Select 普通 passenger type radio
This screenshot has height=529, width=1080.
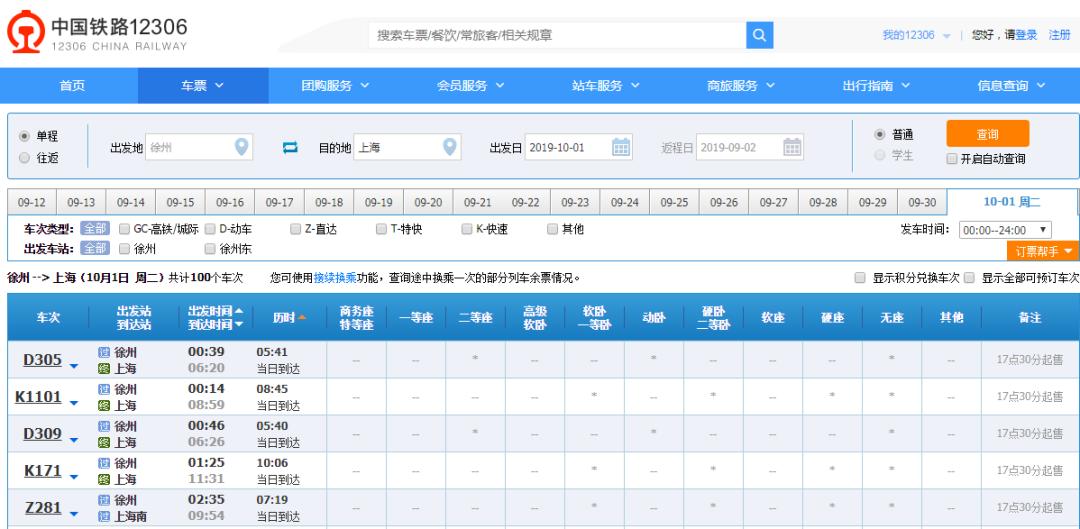pos(880,134)
